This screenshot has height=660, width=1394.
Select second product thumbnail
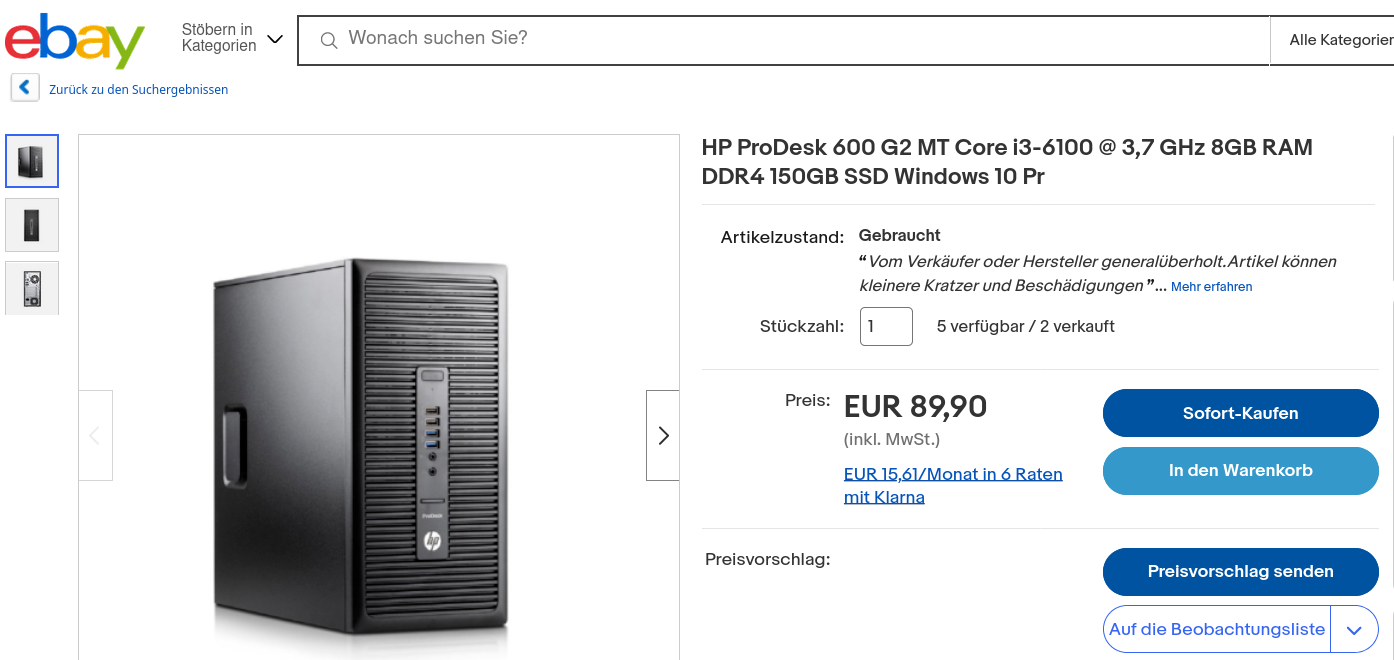(32, 225)
